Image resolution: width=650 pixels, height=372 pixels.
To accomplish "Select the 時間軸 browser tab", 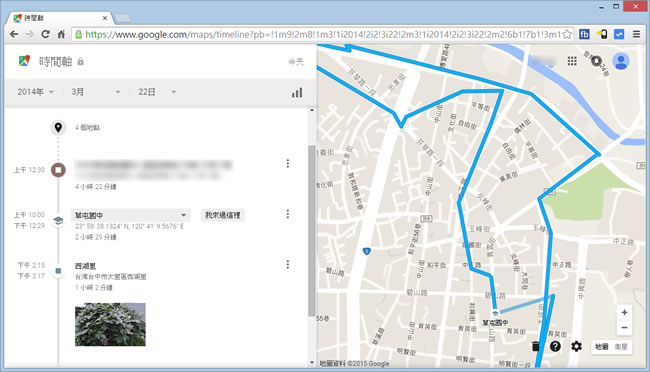I will [61, 18].
